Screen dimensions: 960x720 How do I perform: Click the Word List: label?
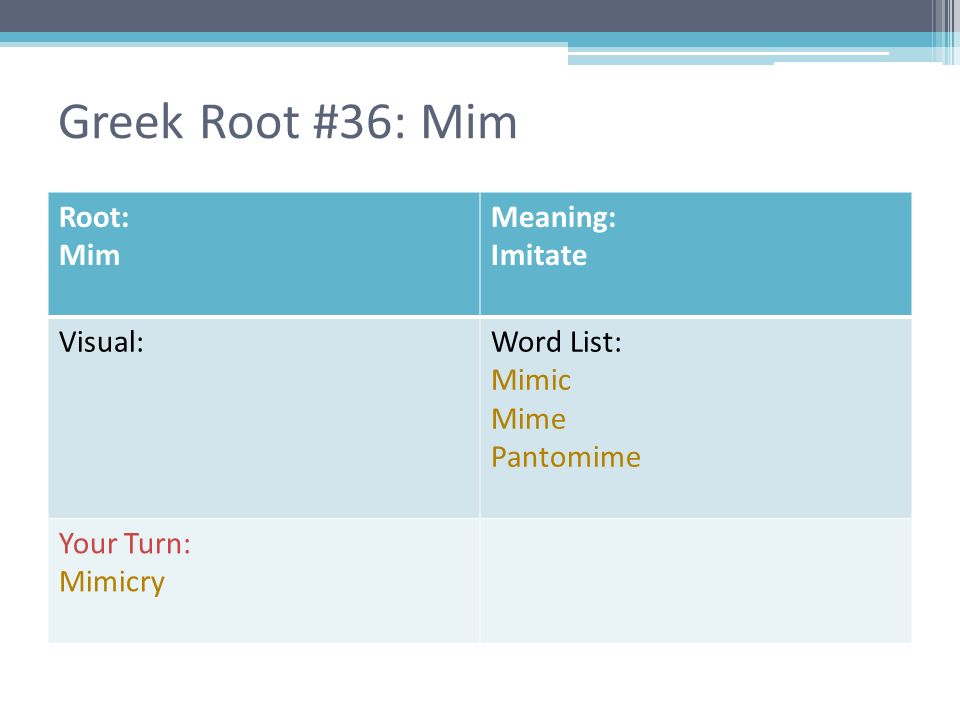coord(556,342)
